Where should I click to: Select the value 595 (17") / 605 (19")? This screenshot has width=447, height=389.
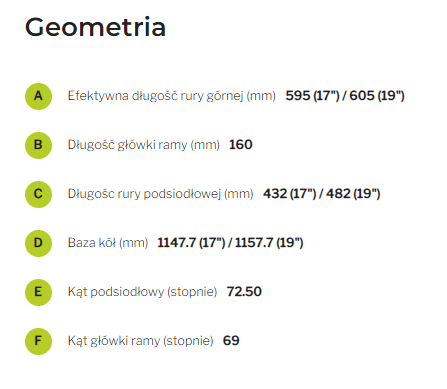click(x=345, y=96)
